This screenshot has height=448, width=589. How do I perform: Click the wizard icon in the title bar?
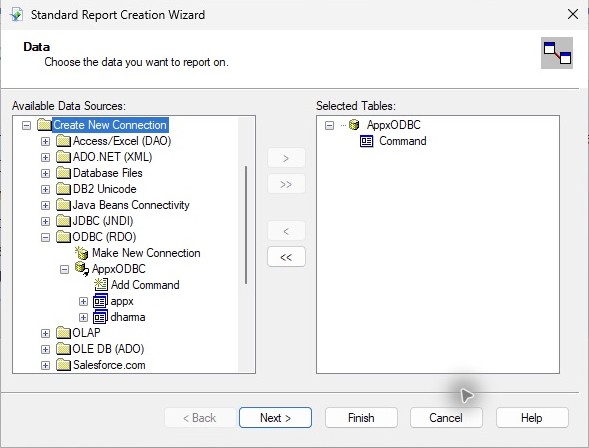point(16,15)
